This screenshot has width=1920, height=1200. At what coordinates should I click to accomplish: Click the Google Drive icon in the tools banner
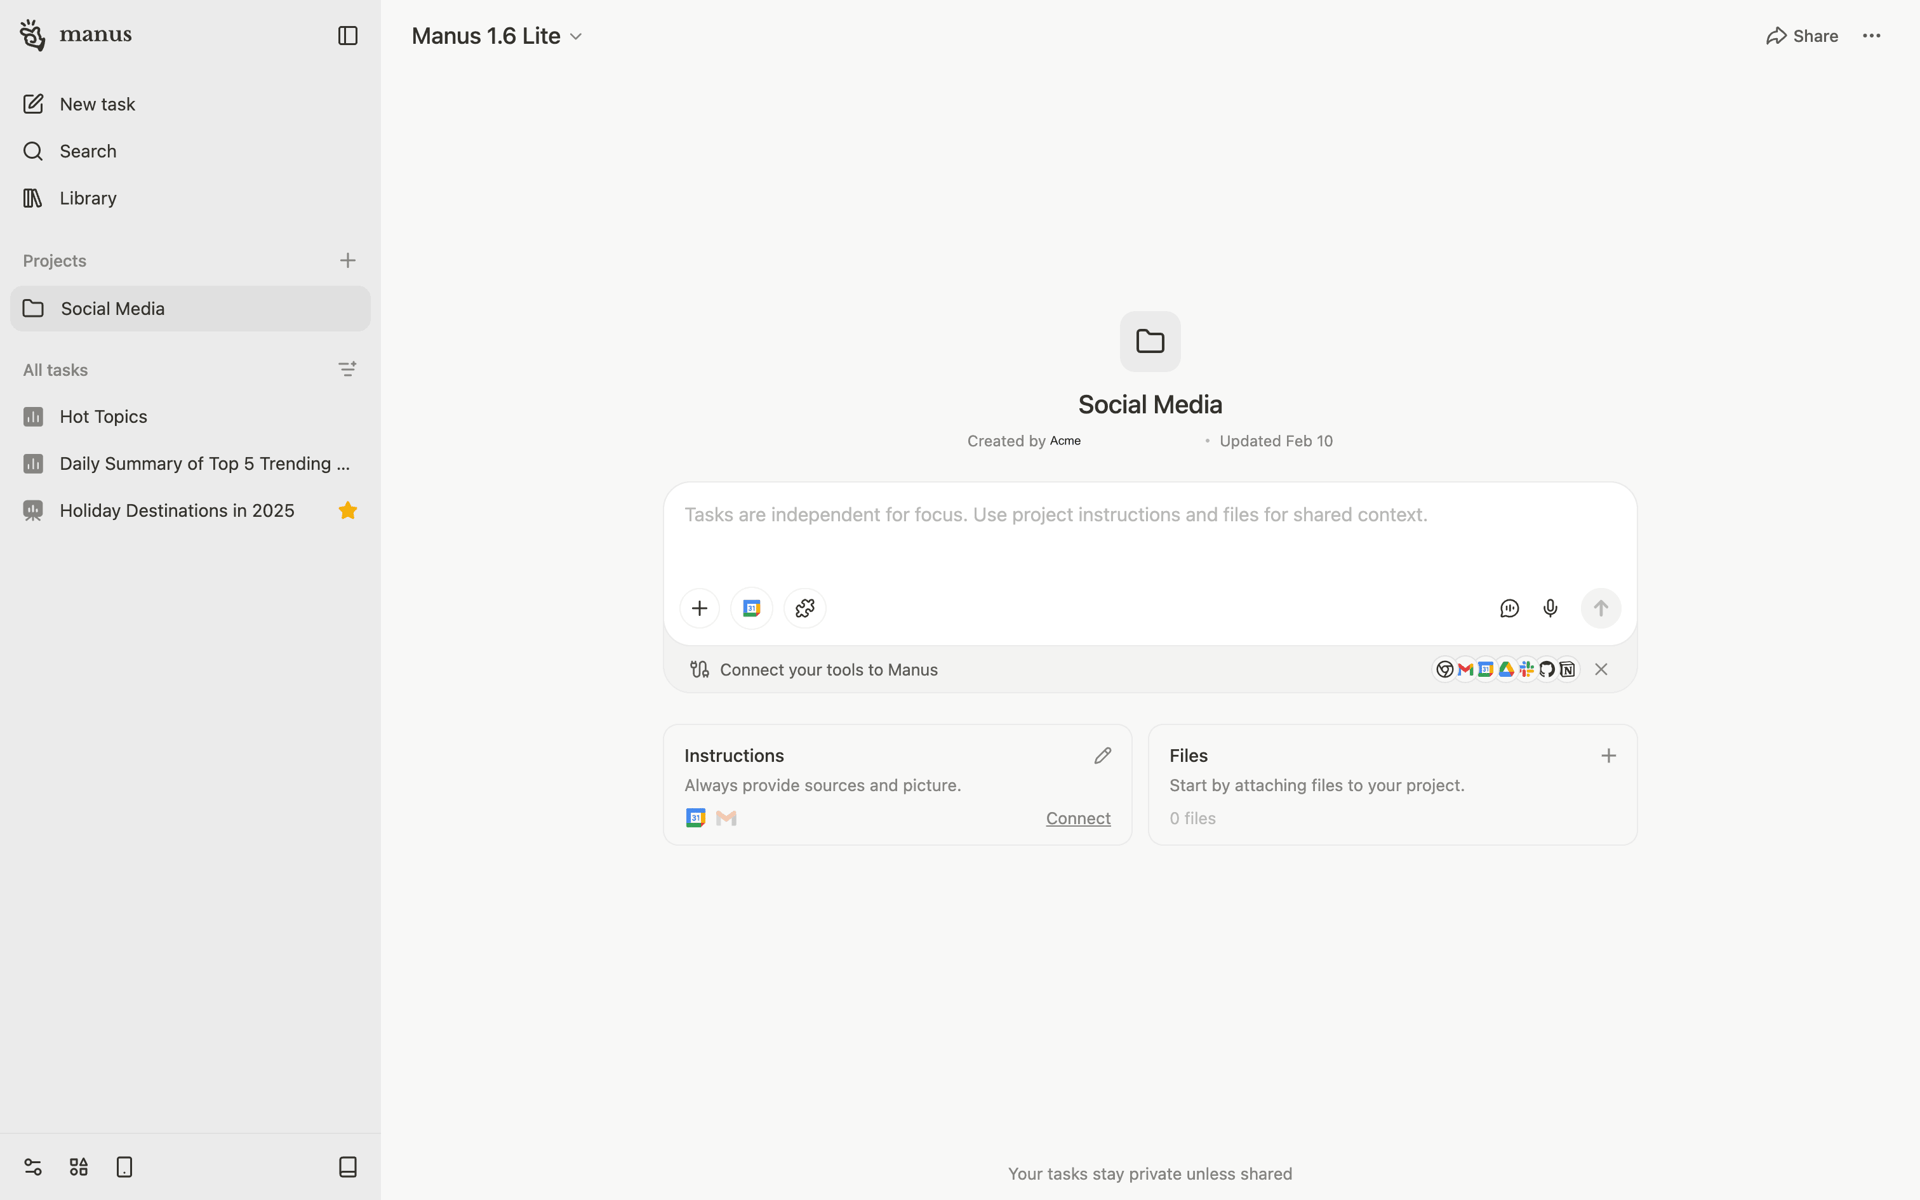point(1507,670)
